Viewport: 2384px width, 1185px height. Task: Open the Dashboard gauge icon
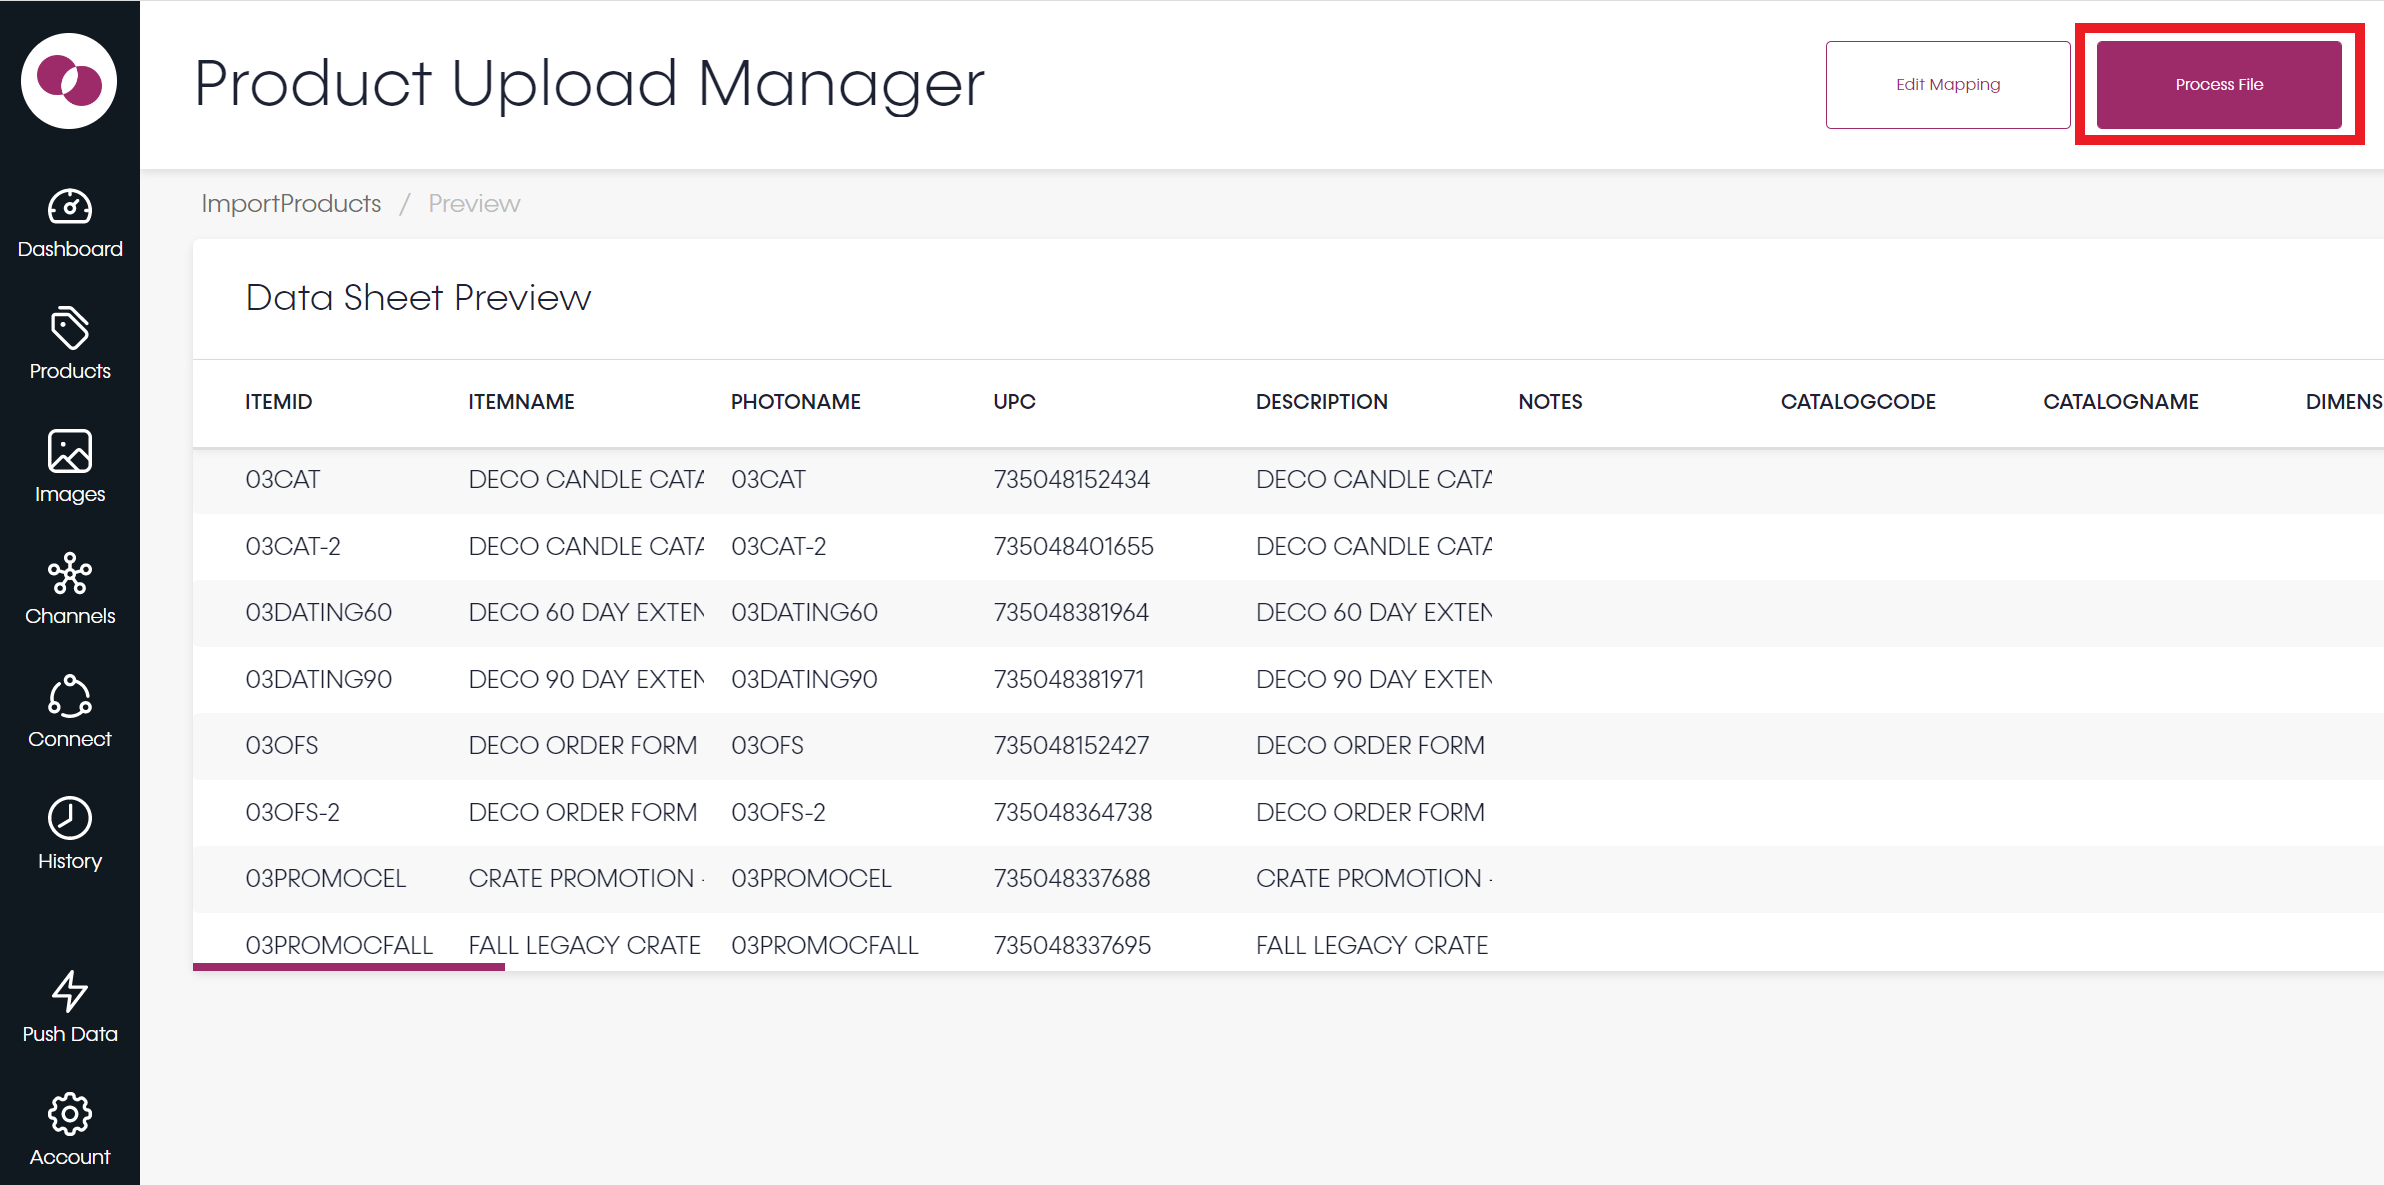(x=70, y=207)
